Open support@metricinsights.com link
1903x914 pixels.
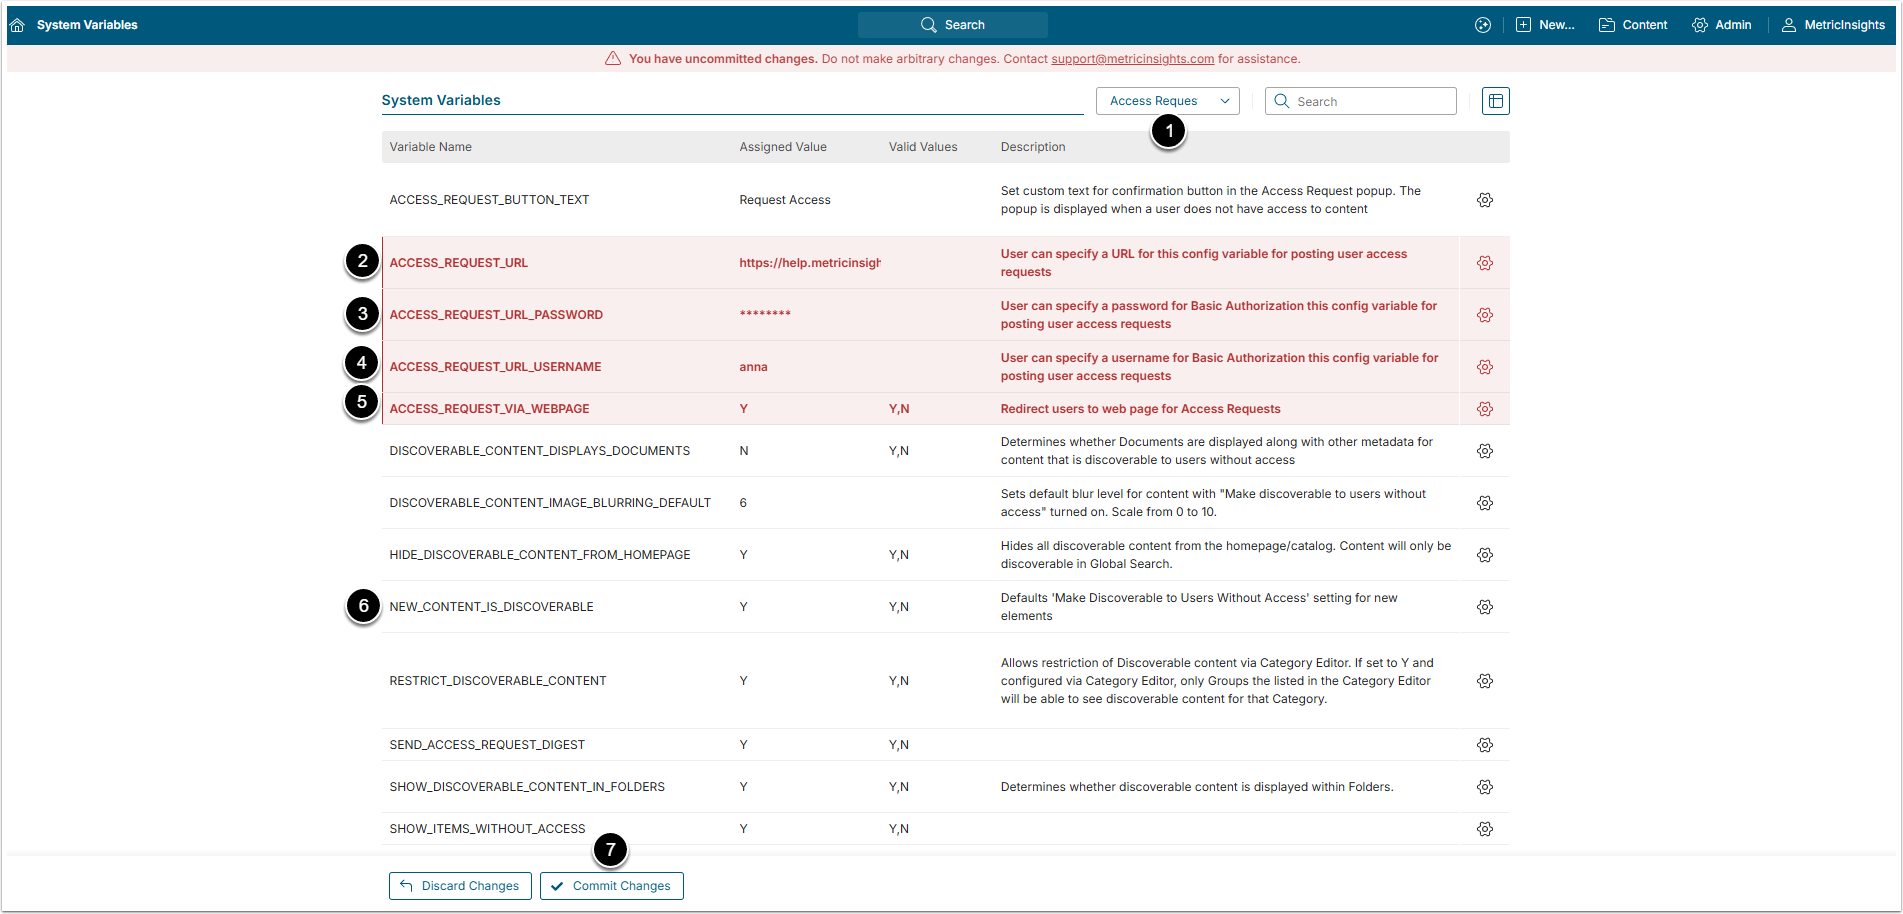(x=1132, y=59)
